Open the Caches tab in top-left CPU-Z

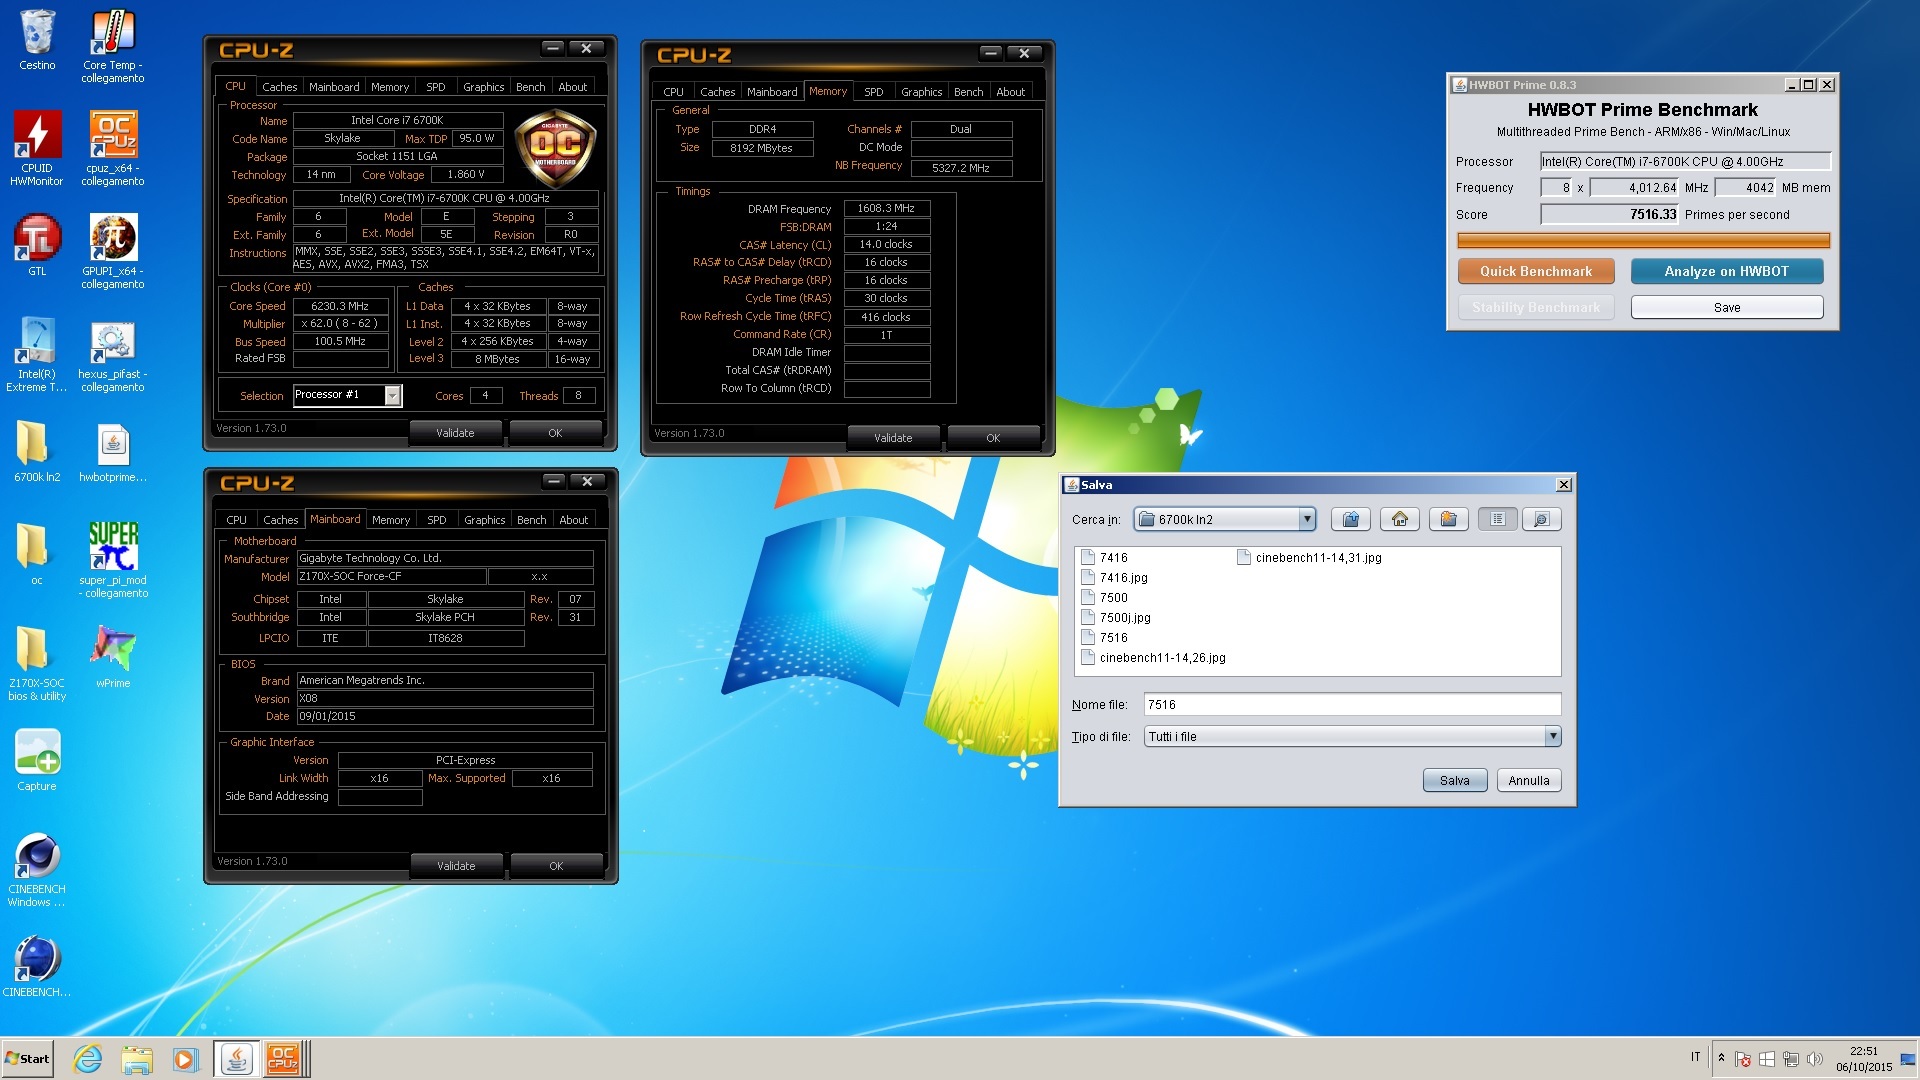coord(279,87)
